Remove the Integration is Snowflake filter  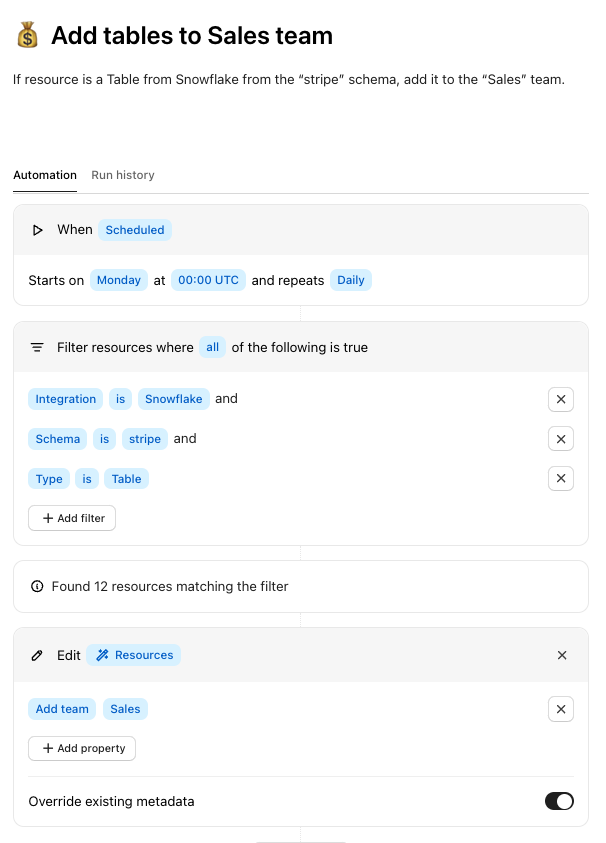click(561, 399)
